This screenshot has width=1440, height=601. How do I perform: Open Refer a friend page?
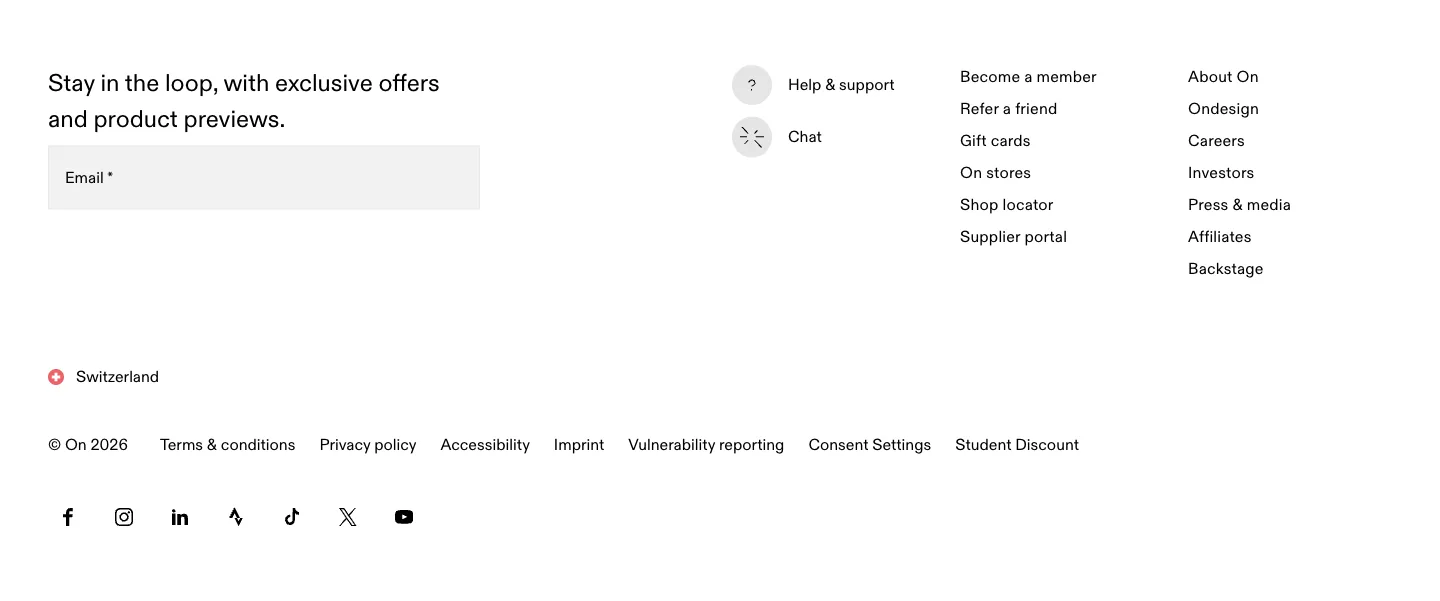pos(1008,109)
